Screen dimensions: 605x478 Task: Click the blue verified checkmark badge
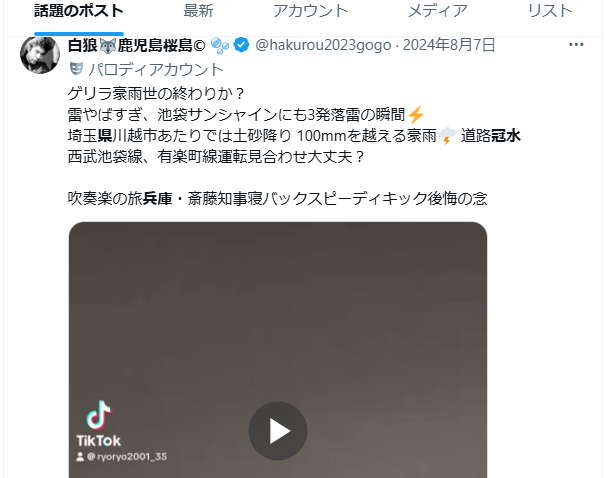point(242,45)
